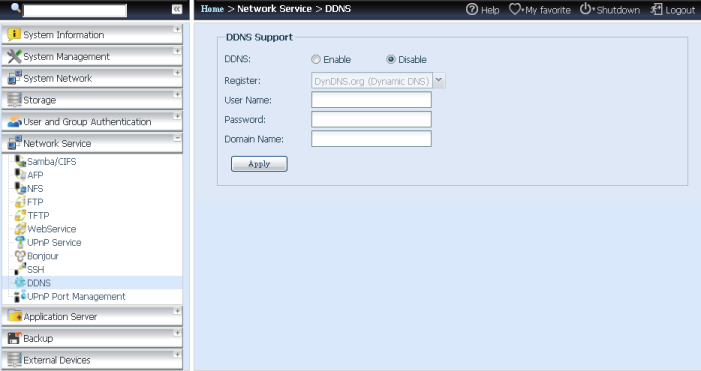
Task: Collapse the sidebar with double-arrow button
Action: coord(177,9)
